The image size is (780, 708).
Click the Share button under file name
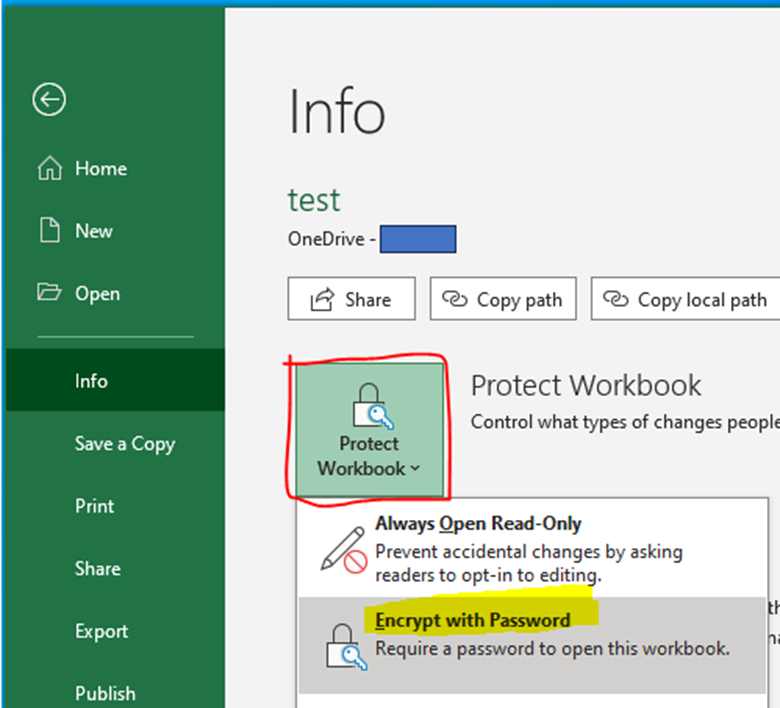[351, 299]
